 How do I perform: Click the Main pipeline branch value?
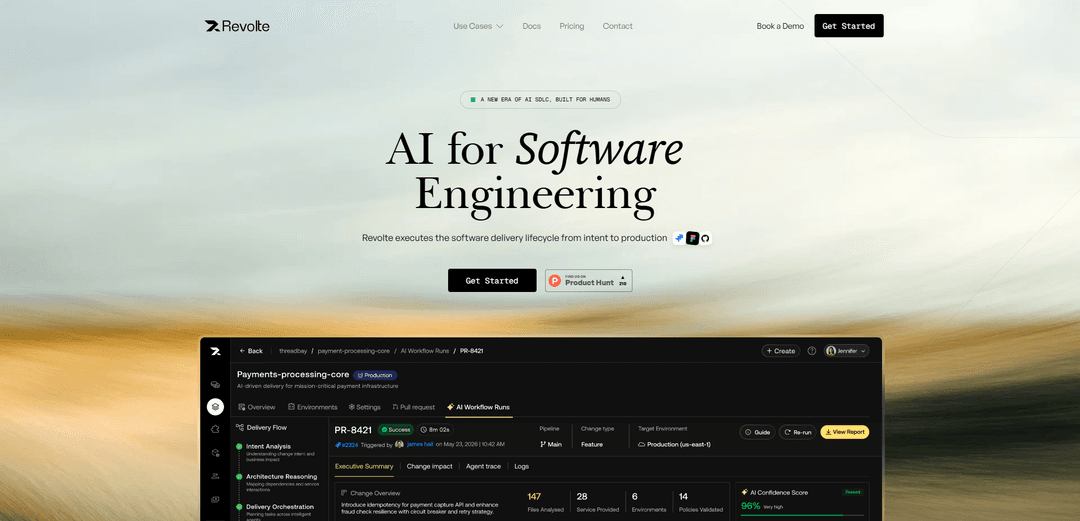tap(551, 445)
